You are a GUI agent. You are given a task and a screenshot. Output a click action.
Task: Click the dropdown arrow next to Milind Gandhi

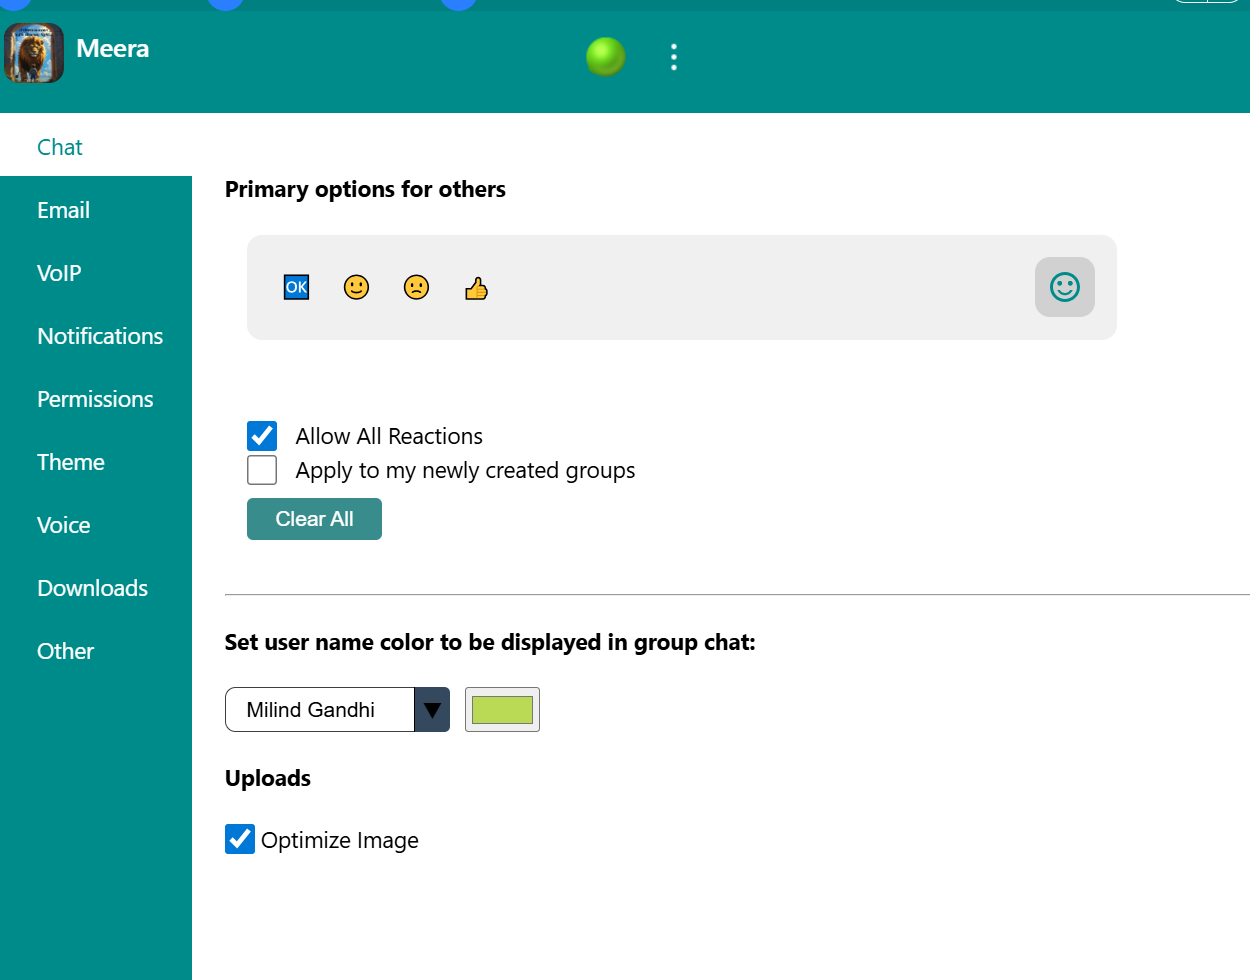coord(432,709)
